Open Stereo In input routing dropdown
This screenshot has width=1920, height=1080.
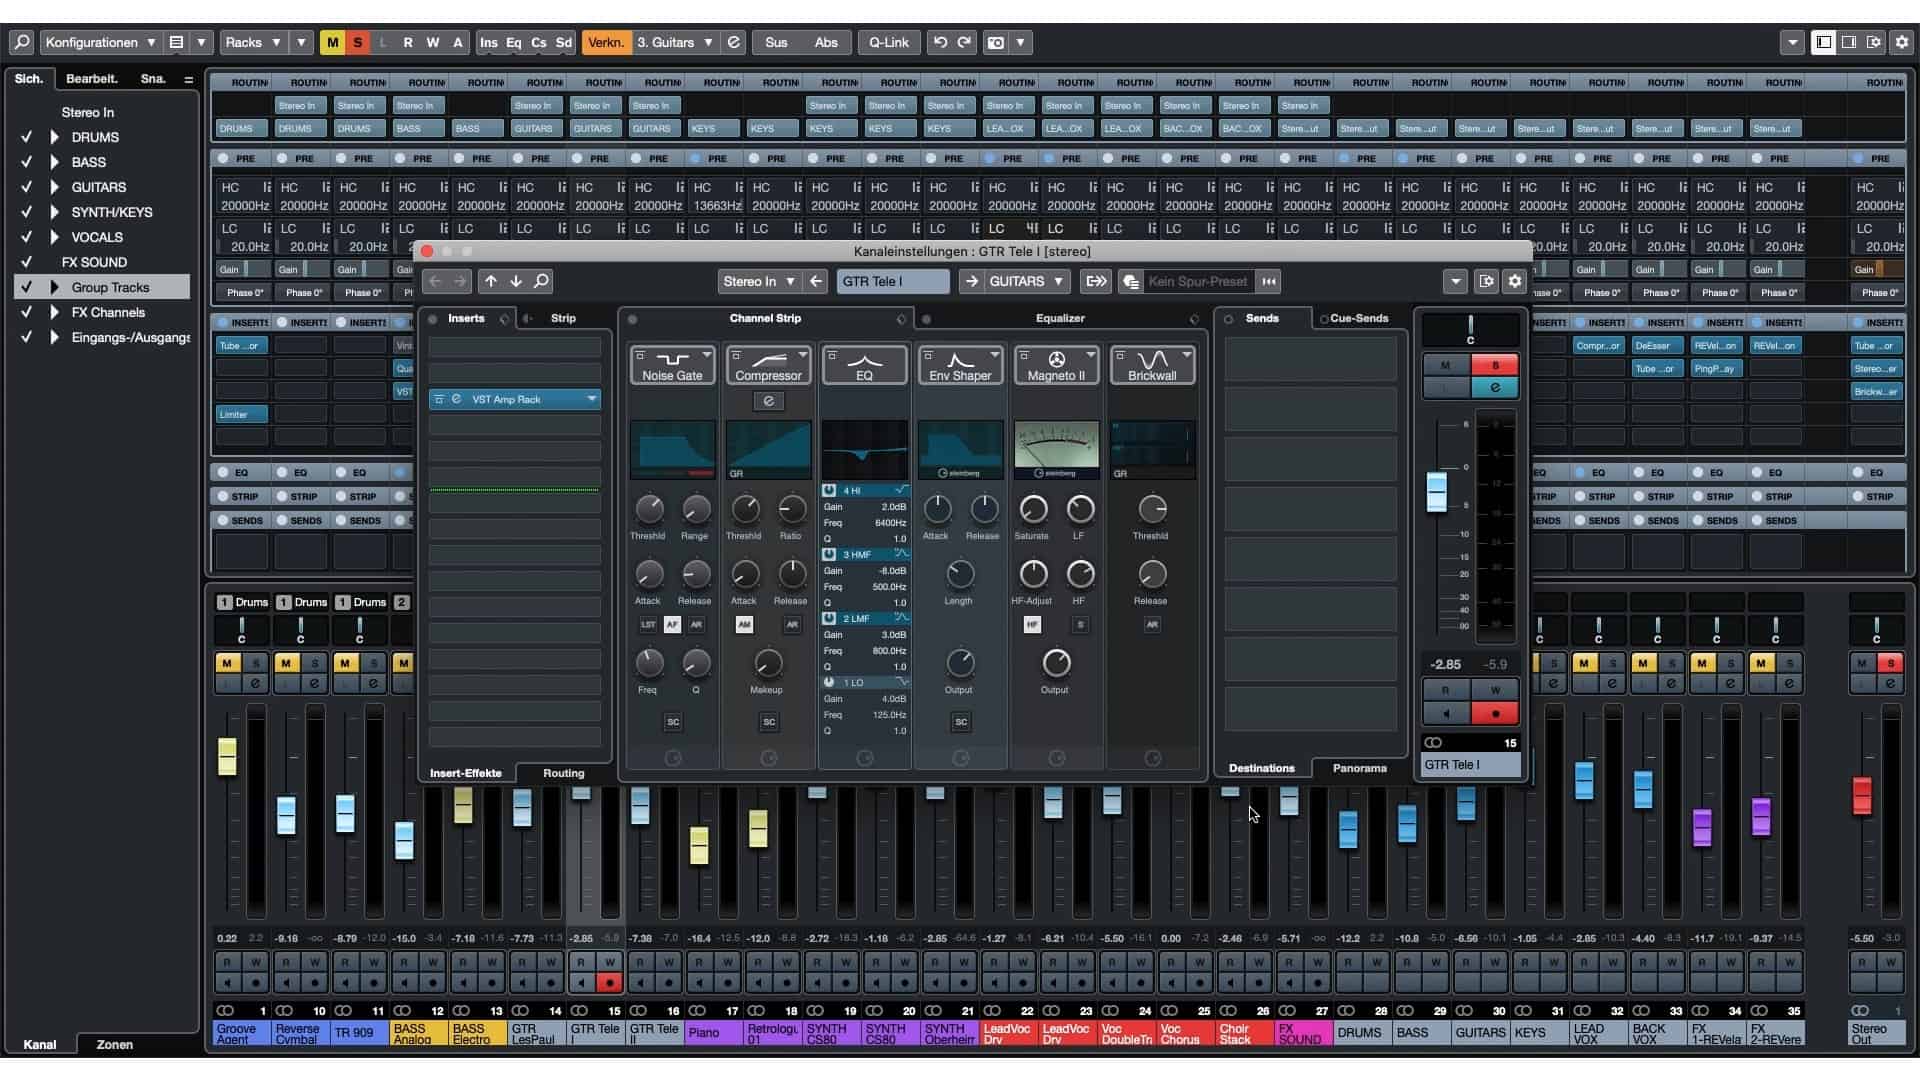point(759,281)
